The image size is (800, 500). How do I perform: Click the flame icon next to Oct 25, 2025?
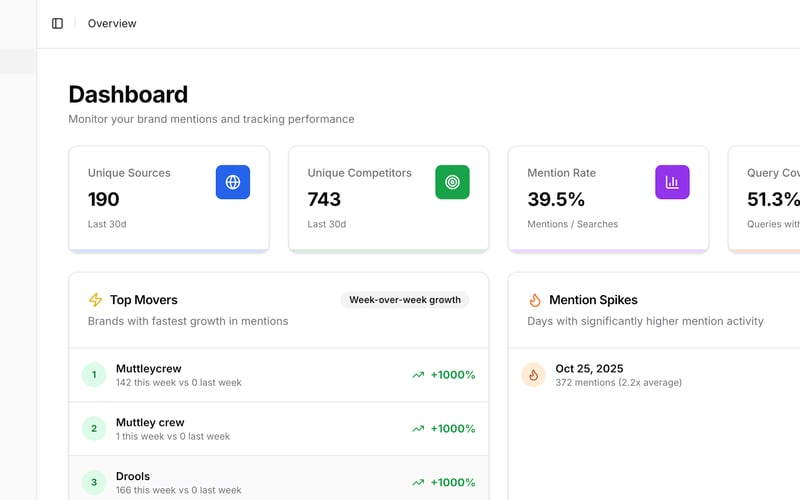(533, 375)
